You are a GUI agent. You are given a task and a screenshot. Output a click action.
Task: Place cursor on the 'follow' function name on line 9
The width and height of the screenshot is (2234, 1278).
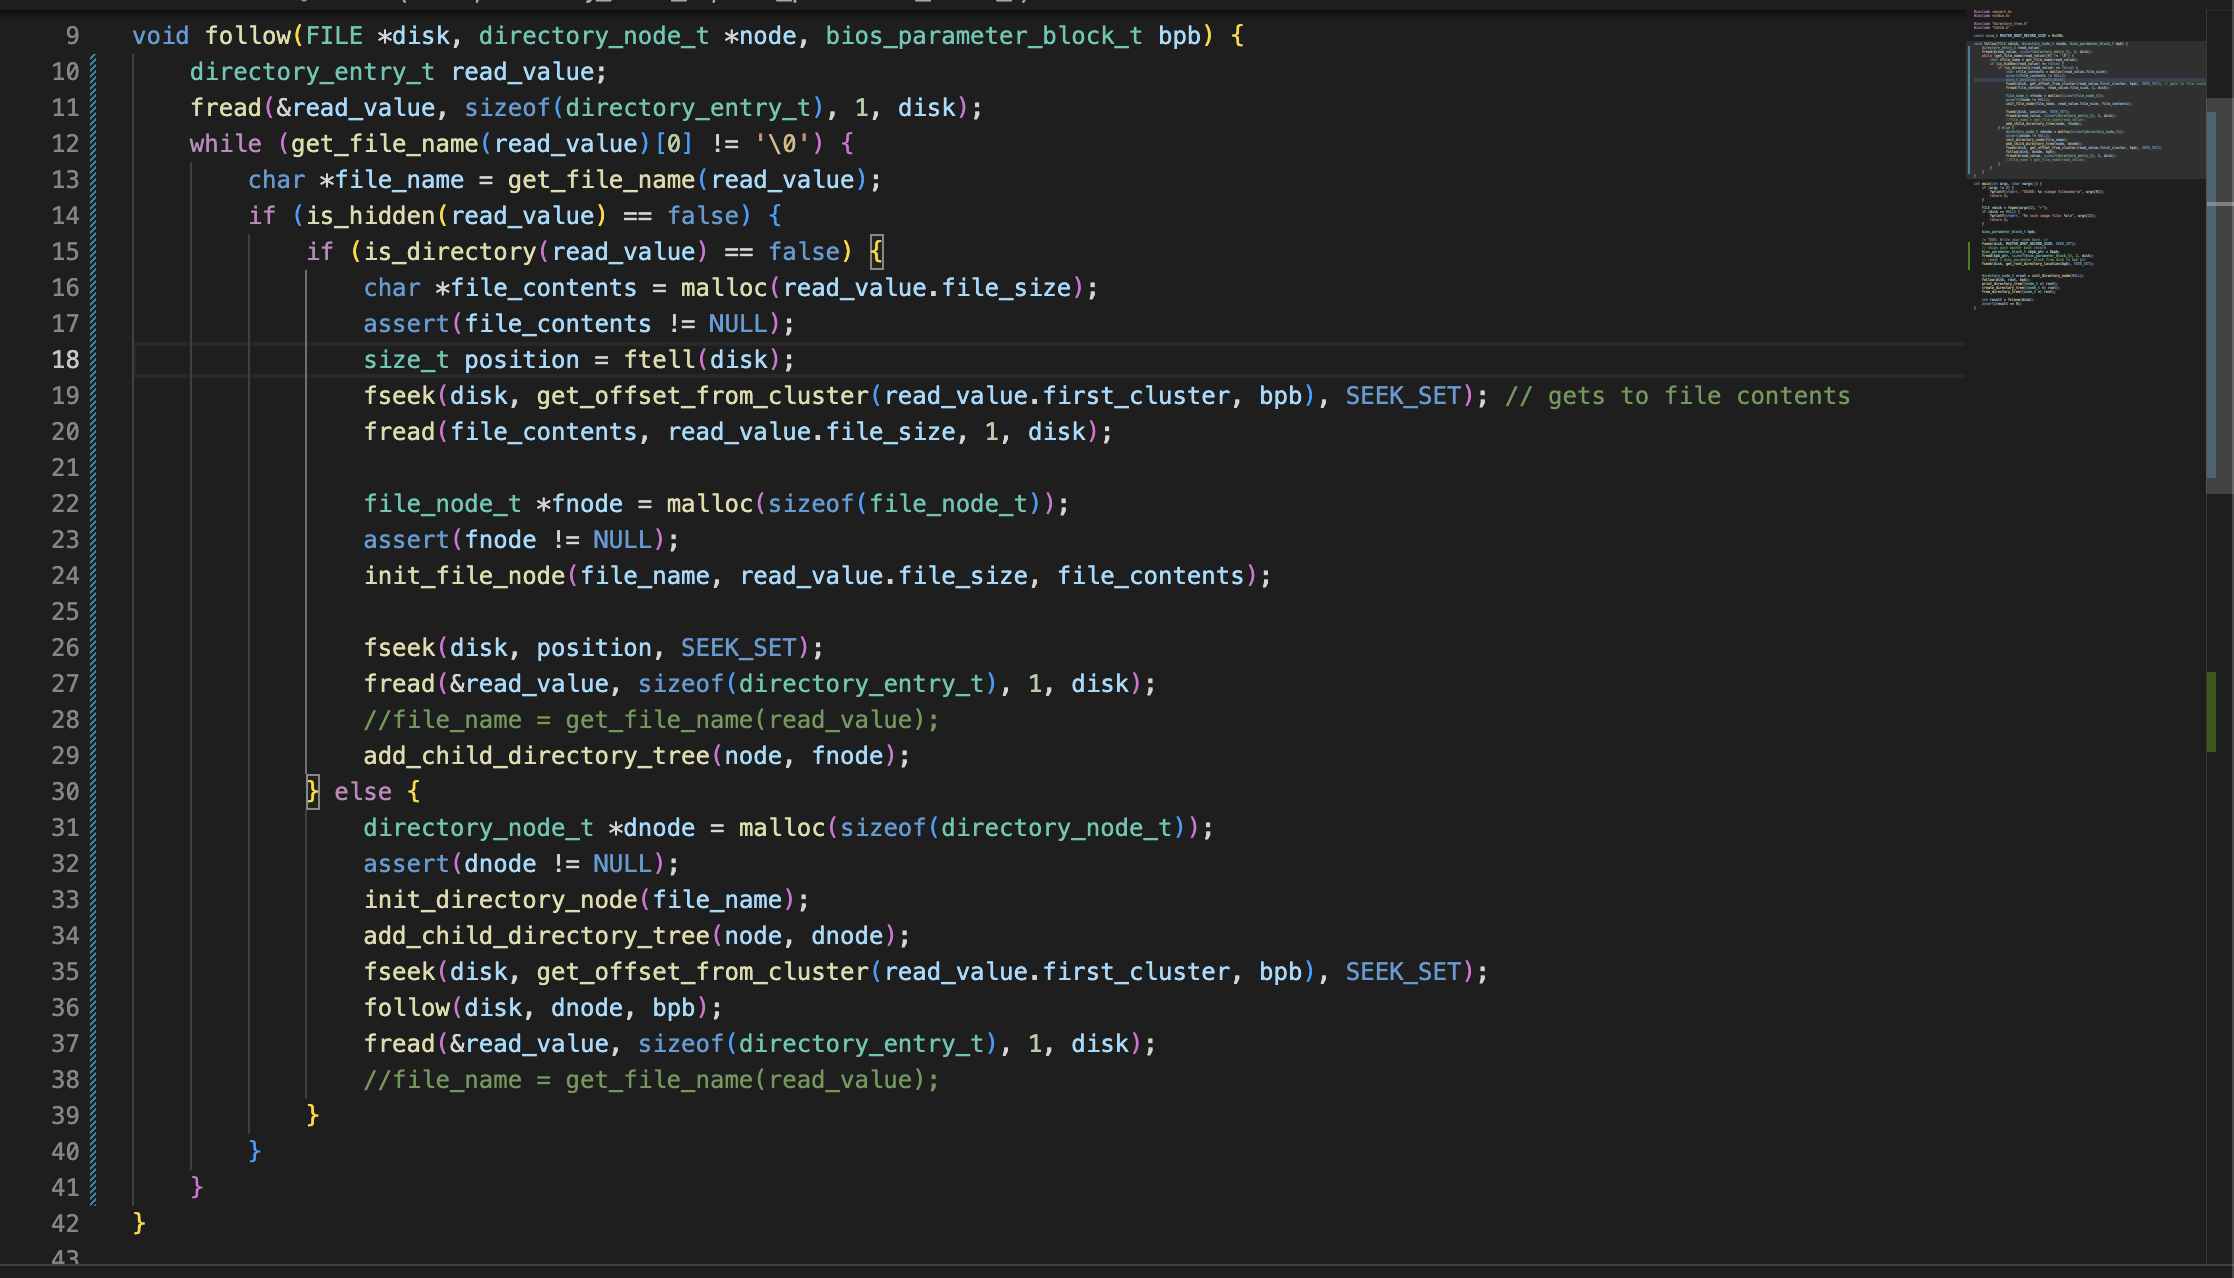[247, 36]
